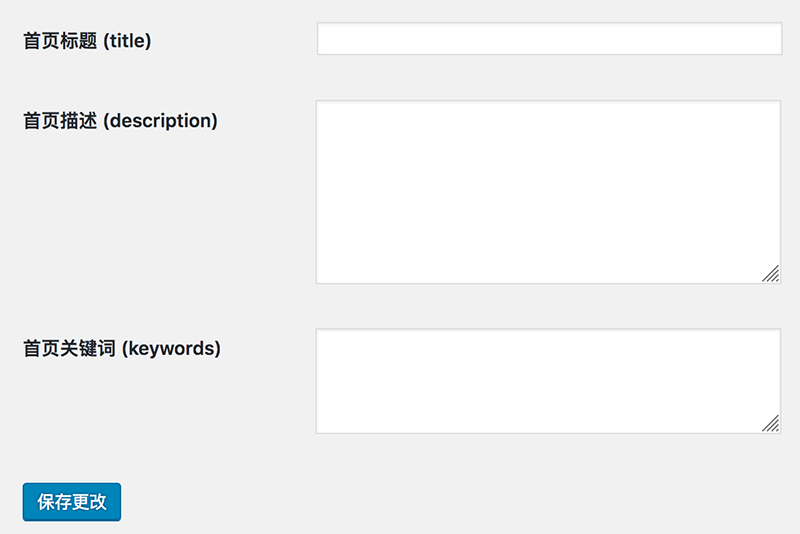Image resolution: width=800 pixels, height=534 pixels.
Task: Focus the 首页标题 (title) input field
Action: pos(548,39)
